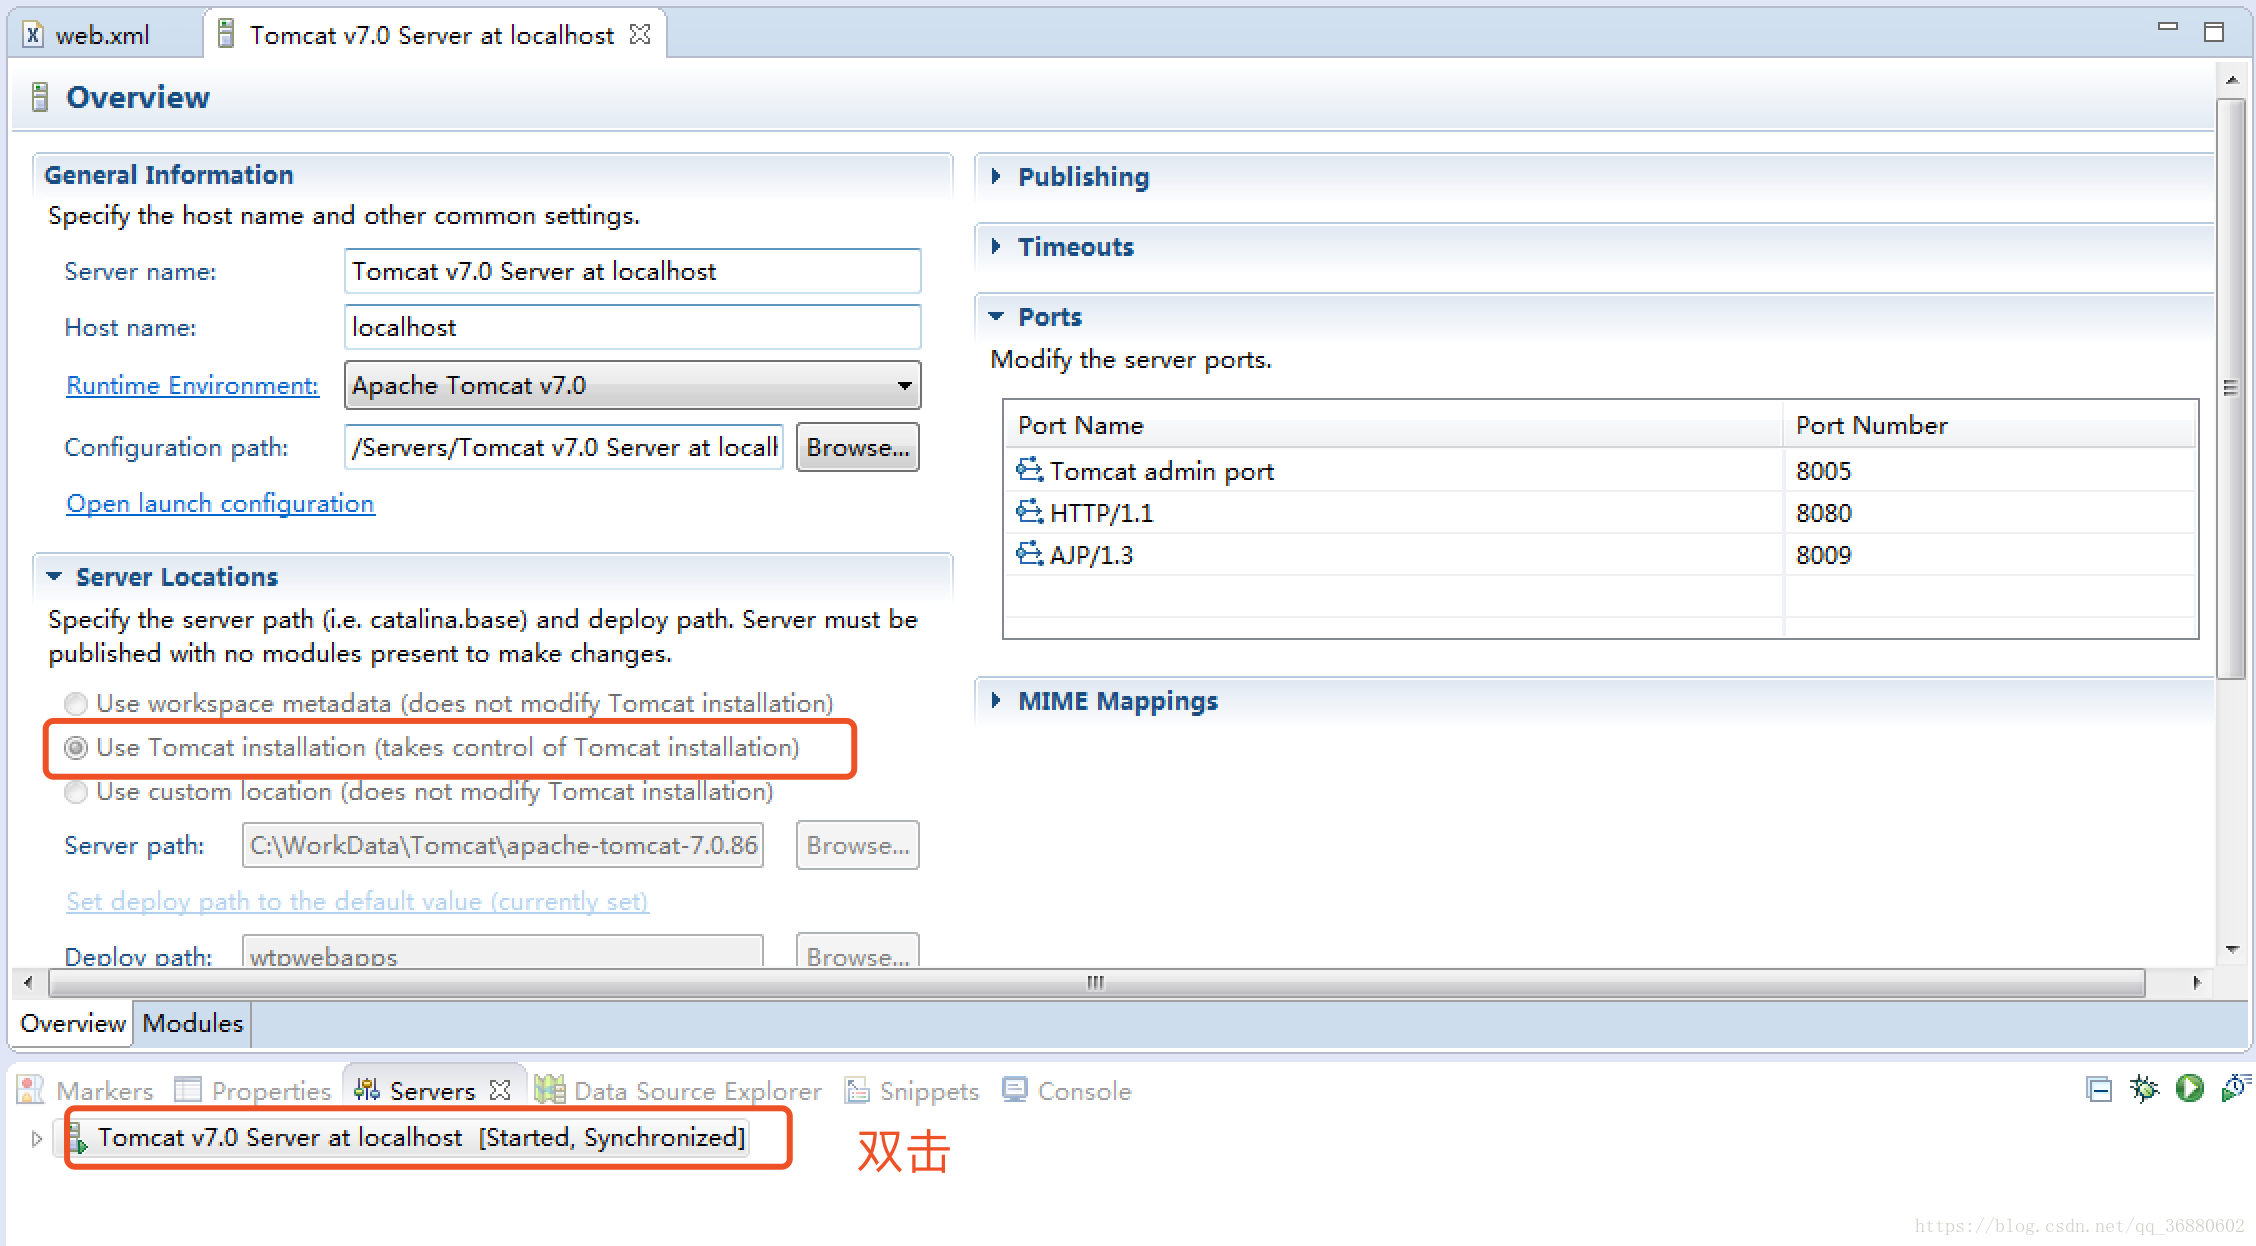Click the Markers view icon
The image size is (2256, 1246).
[x=31, y=1089]
